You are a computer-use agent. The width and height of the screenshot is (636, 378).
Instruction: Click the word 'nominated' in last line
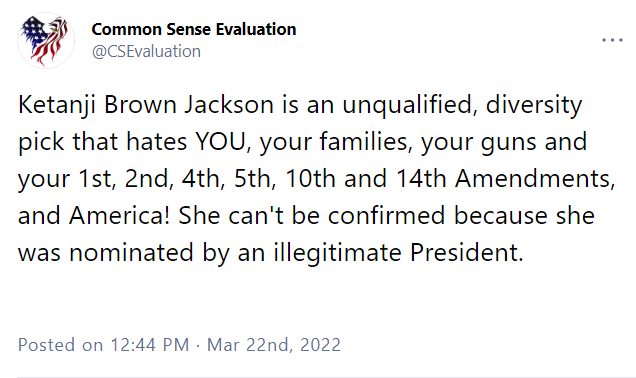(131, 253)
